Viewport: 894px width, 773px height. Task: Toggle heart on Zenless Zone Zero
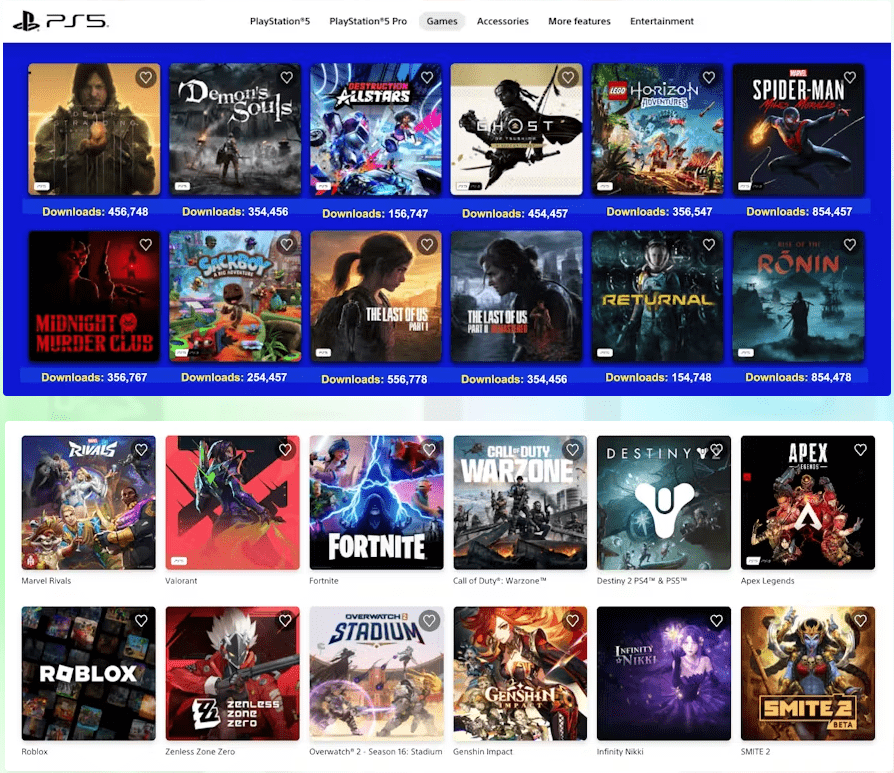(x=285, y=620)
